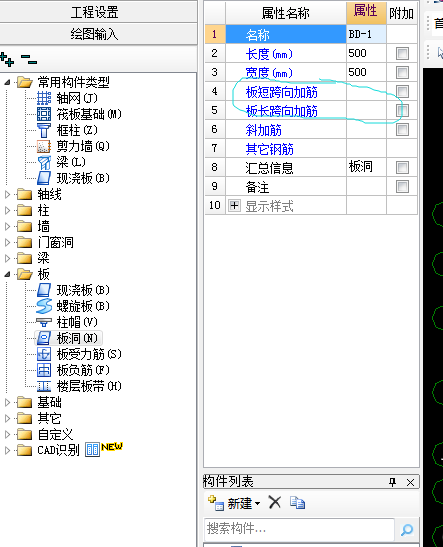Expand the CAD识别 tree node
Viewport: 443px width, 547px height.
(x=7, y=450)
